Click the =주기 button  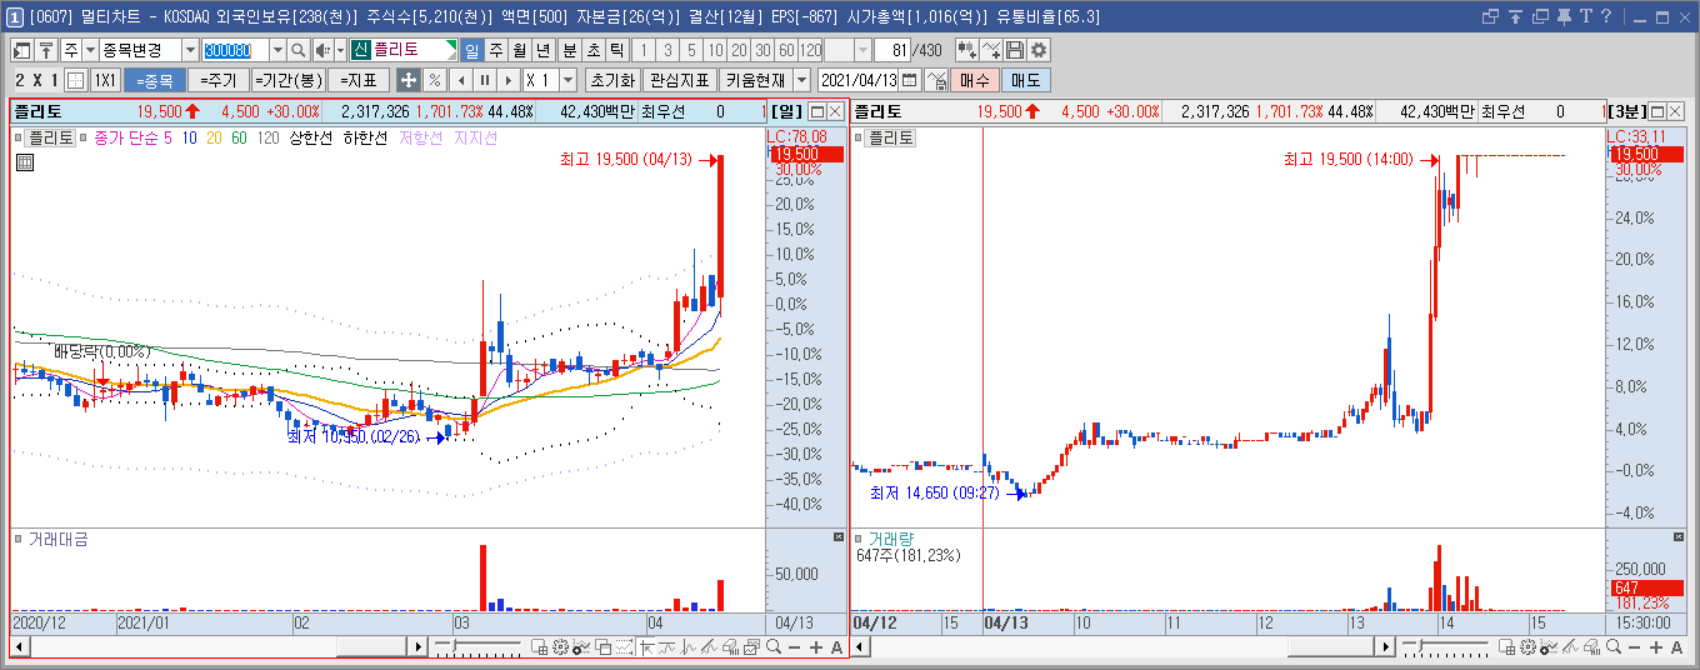click(x=218, y=80)
